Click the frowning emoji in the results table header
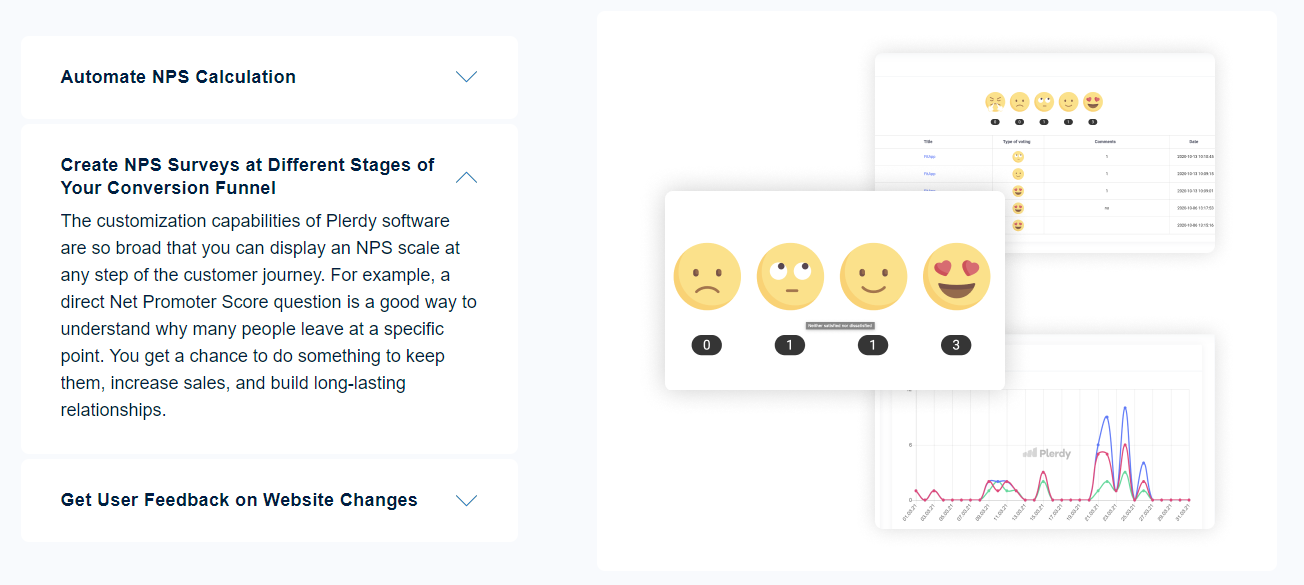The width and height of the screenshot is (1304, 585). pyautogui.click(x=1017, y=100)
